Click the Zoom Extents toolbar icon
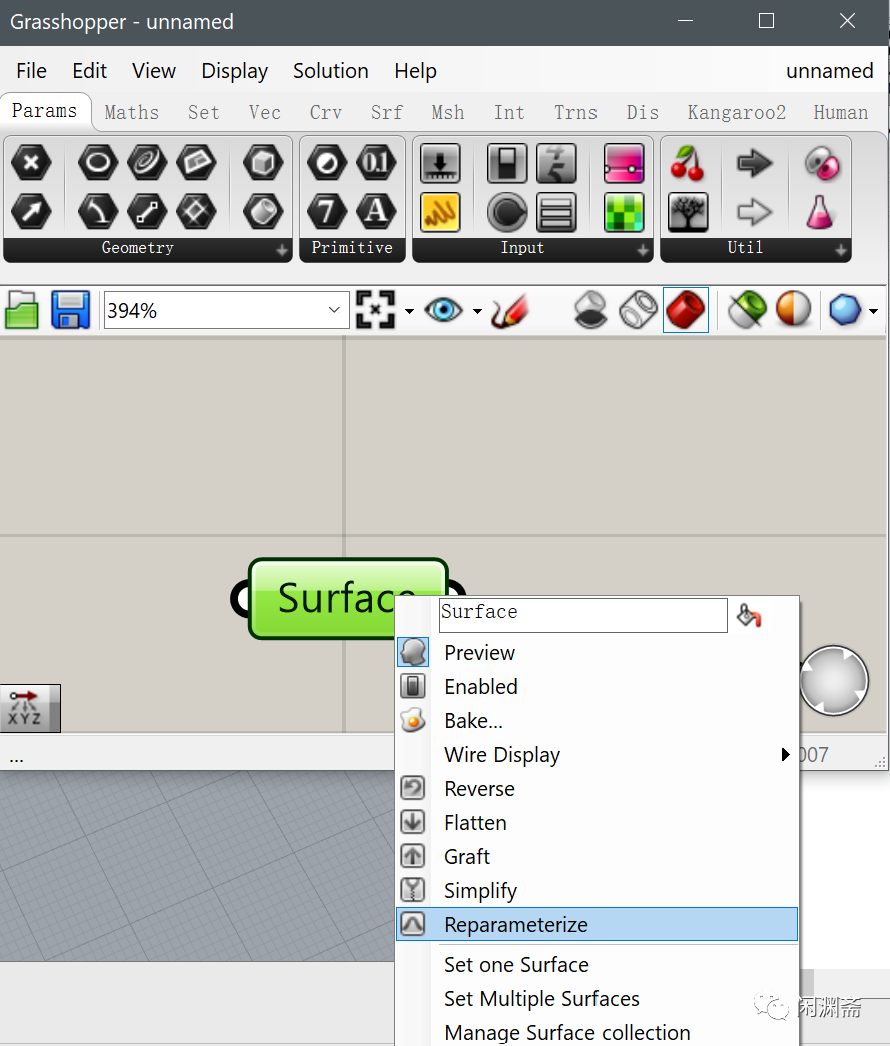Screen dimensions: 890x1046 (x=376, y=310)
